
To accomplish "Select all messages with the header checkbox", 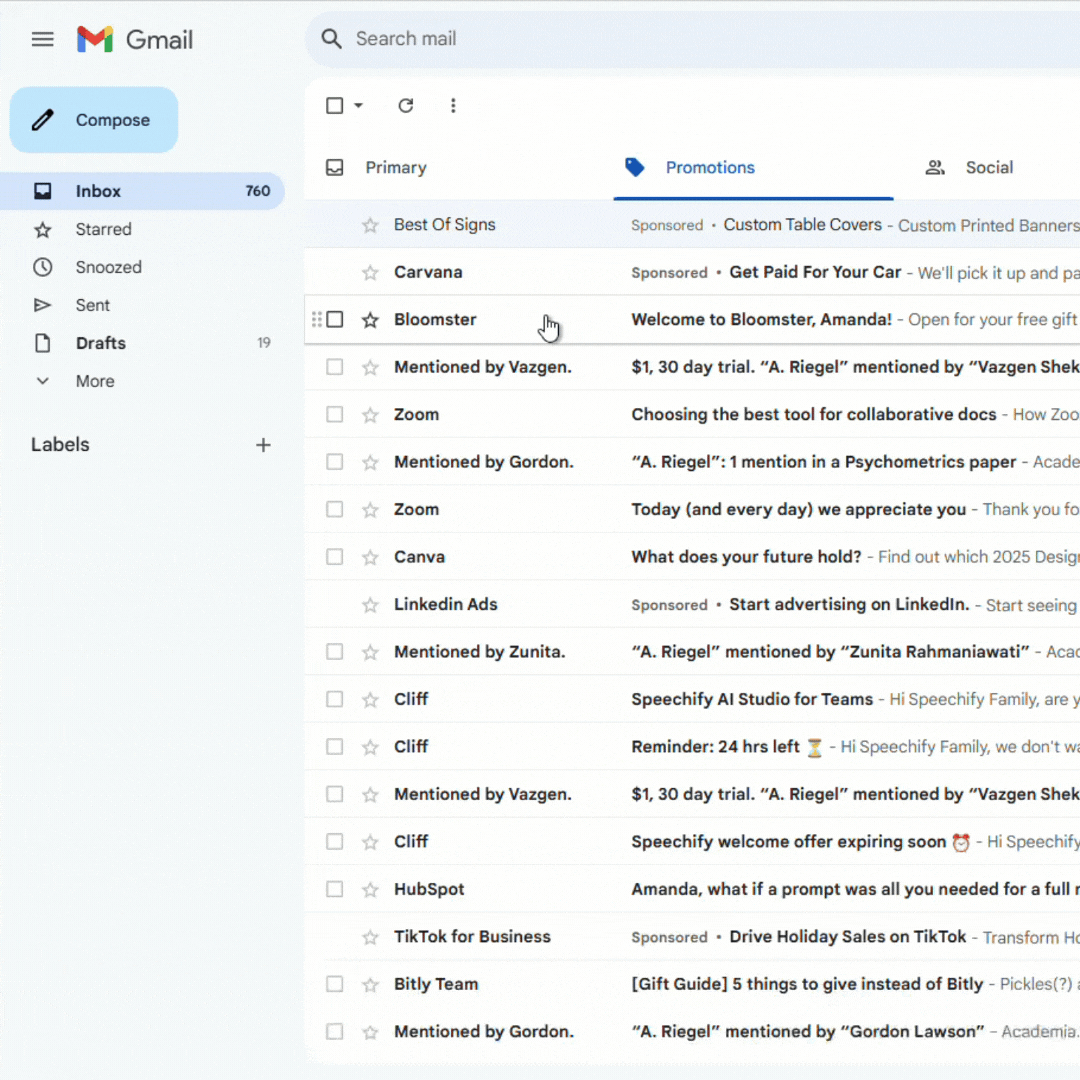I will point(334,105).
